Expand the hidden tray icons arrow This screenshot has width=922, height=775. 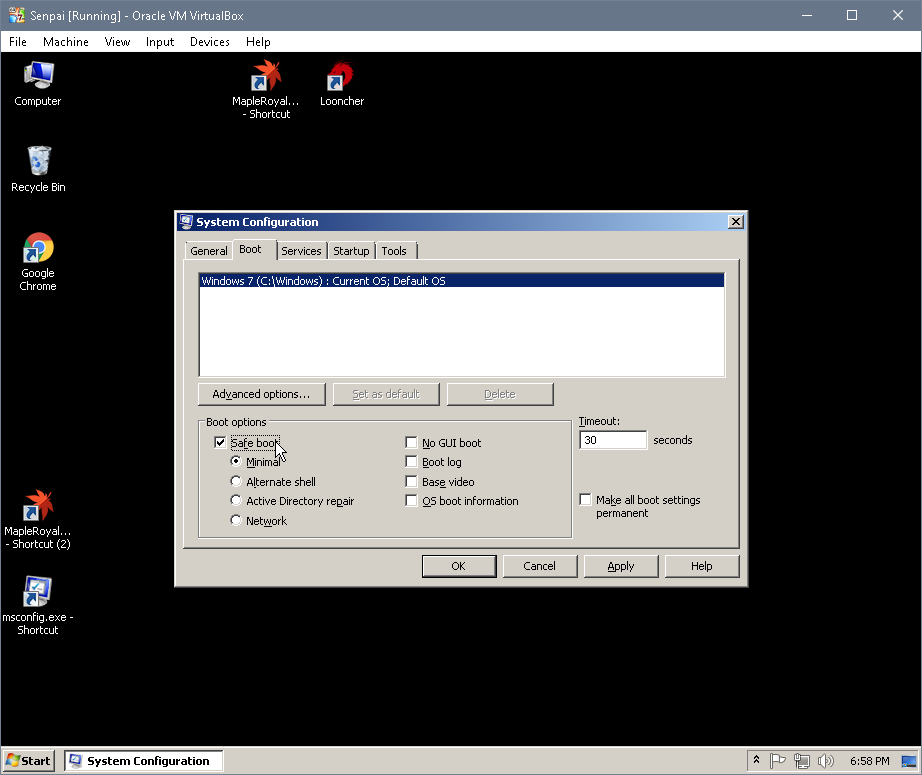757,760
